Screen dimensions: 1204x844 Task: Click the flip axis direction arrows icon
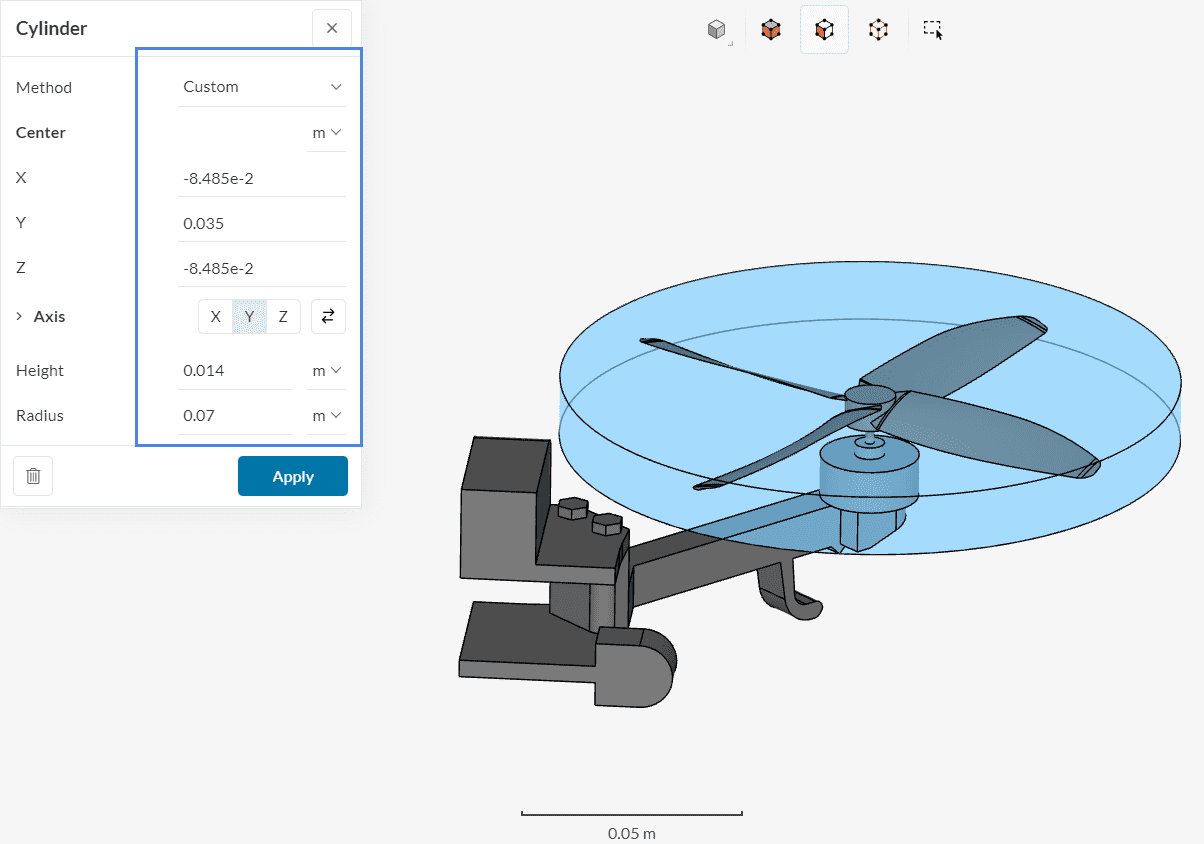[x=328, y=316]
